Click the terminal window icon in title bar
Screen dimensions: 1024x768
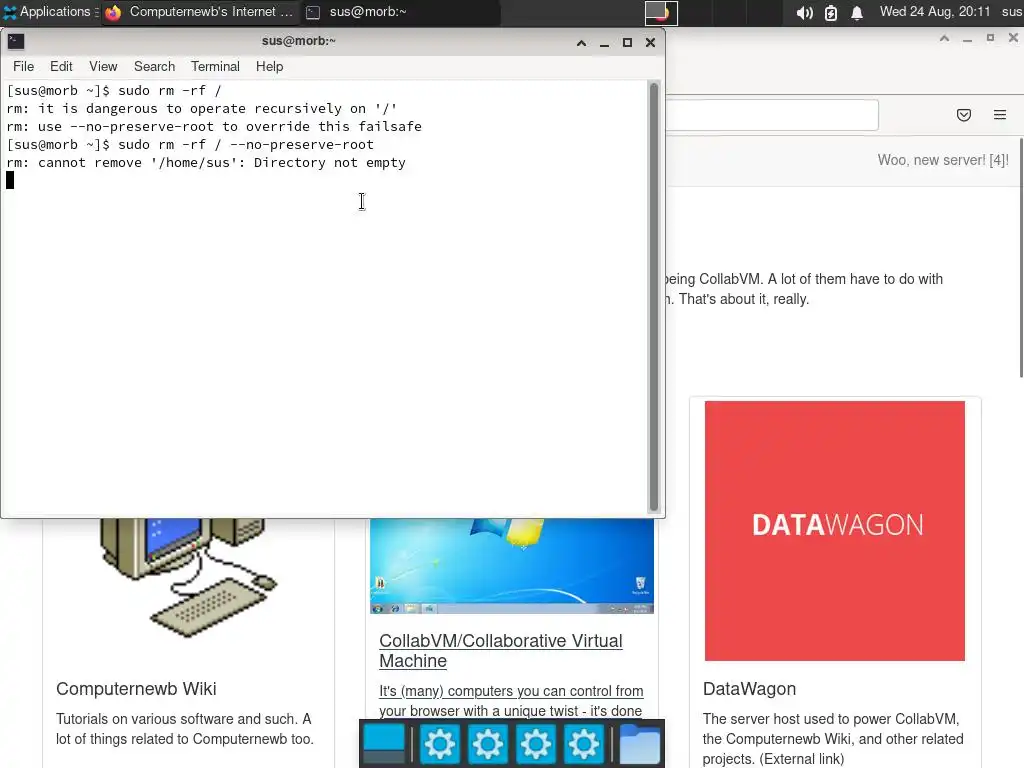(x=16, y=42)
